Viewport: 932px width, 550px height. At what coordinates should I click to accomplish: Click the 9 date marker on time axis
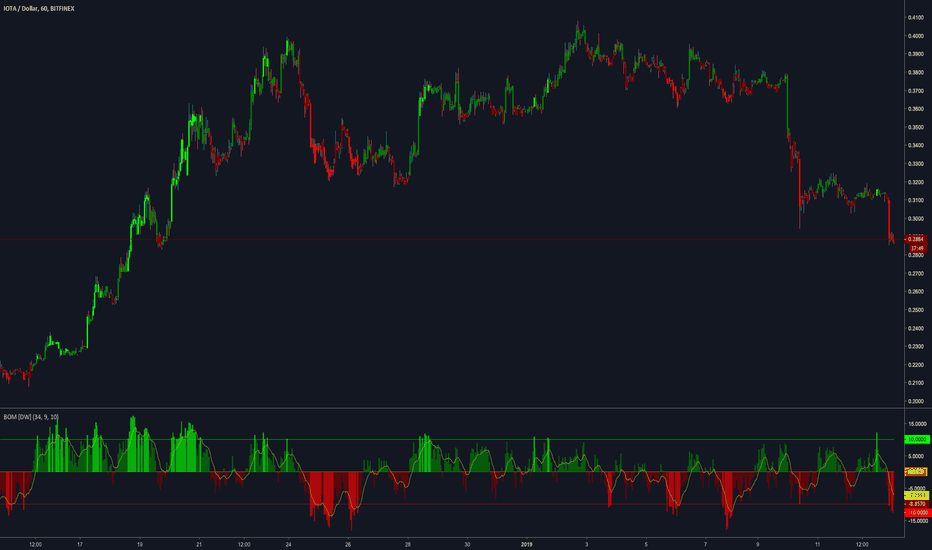pyautogui.click(x=758, y=544)
